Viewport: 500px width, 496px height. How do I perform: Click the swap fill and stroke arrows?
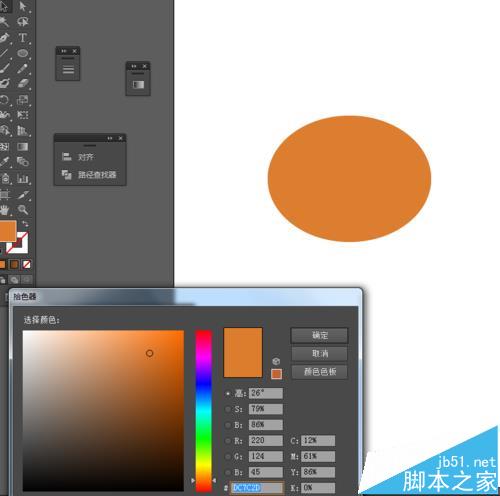click(x=25, y=224)
